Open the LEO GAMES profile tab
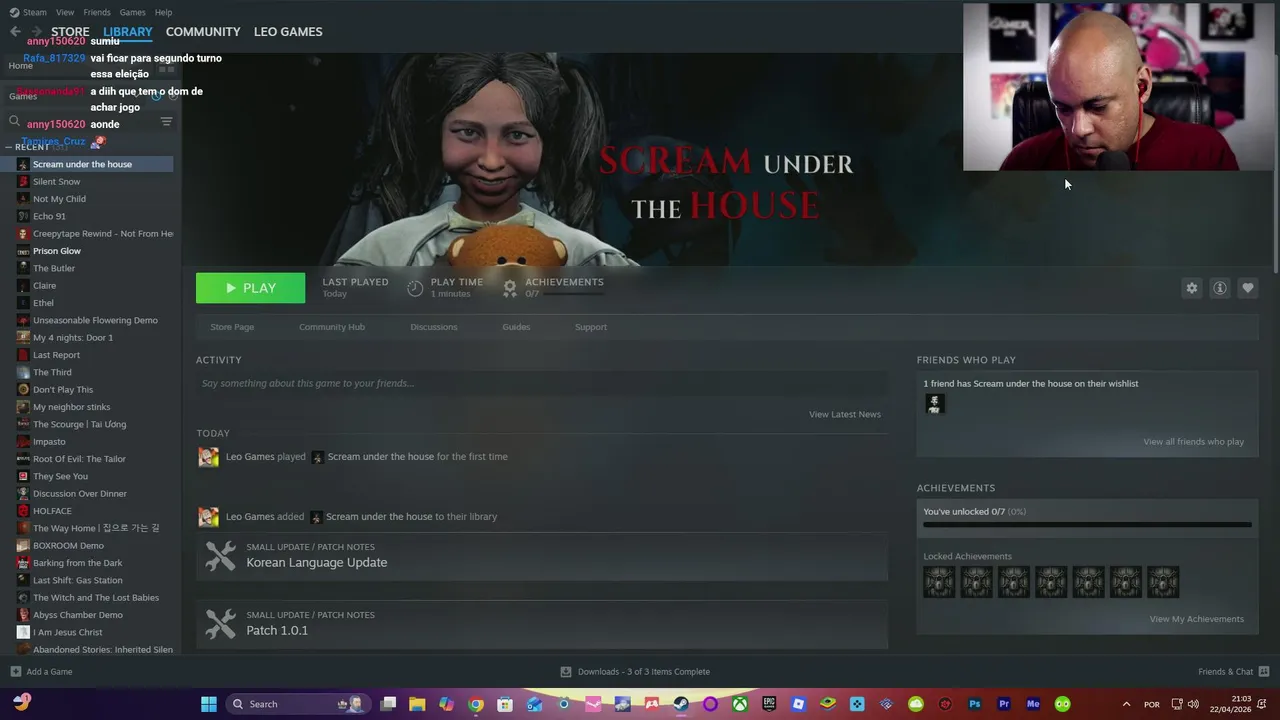 pyautogui.click(x=288, y=32)
